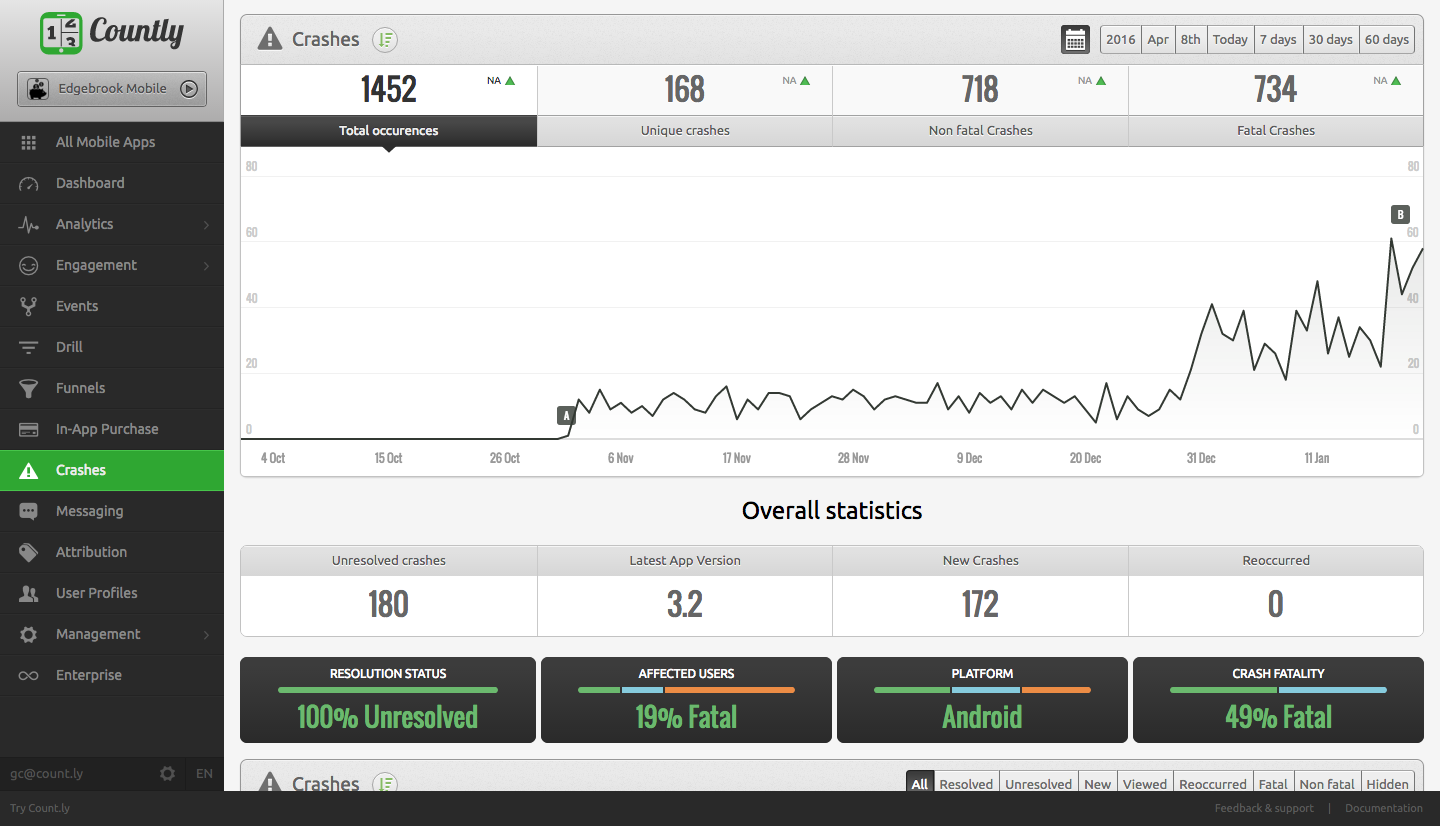Click the Enterprise infinity icon
This screenshot has height=826, width=1440.
[29, 676]
